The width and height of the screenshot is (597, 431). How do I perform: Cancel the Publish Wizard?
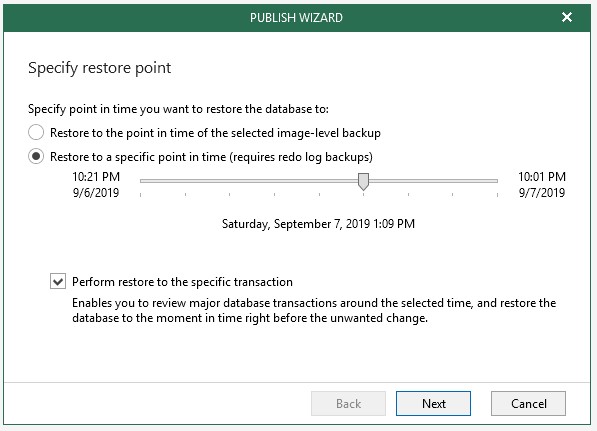528,403
